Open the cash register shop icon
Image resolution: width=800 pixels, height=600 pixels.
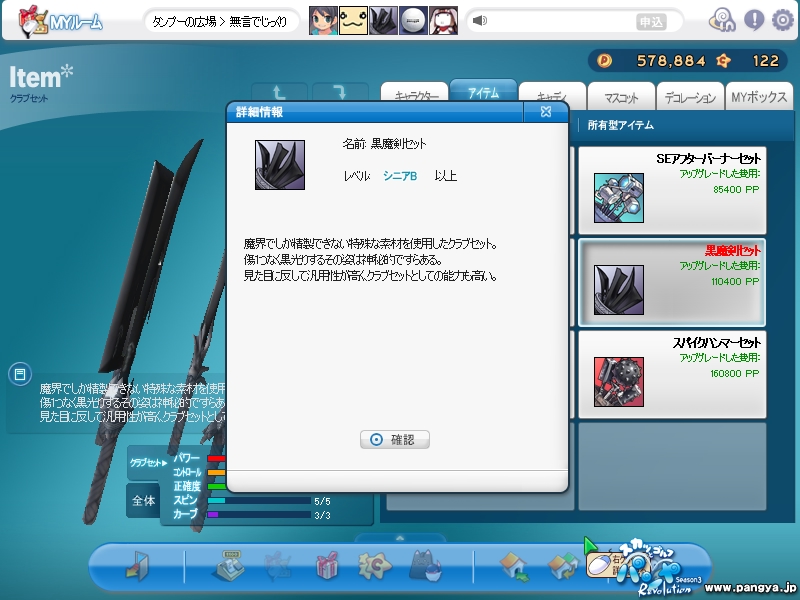click(x=228, y=565)
